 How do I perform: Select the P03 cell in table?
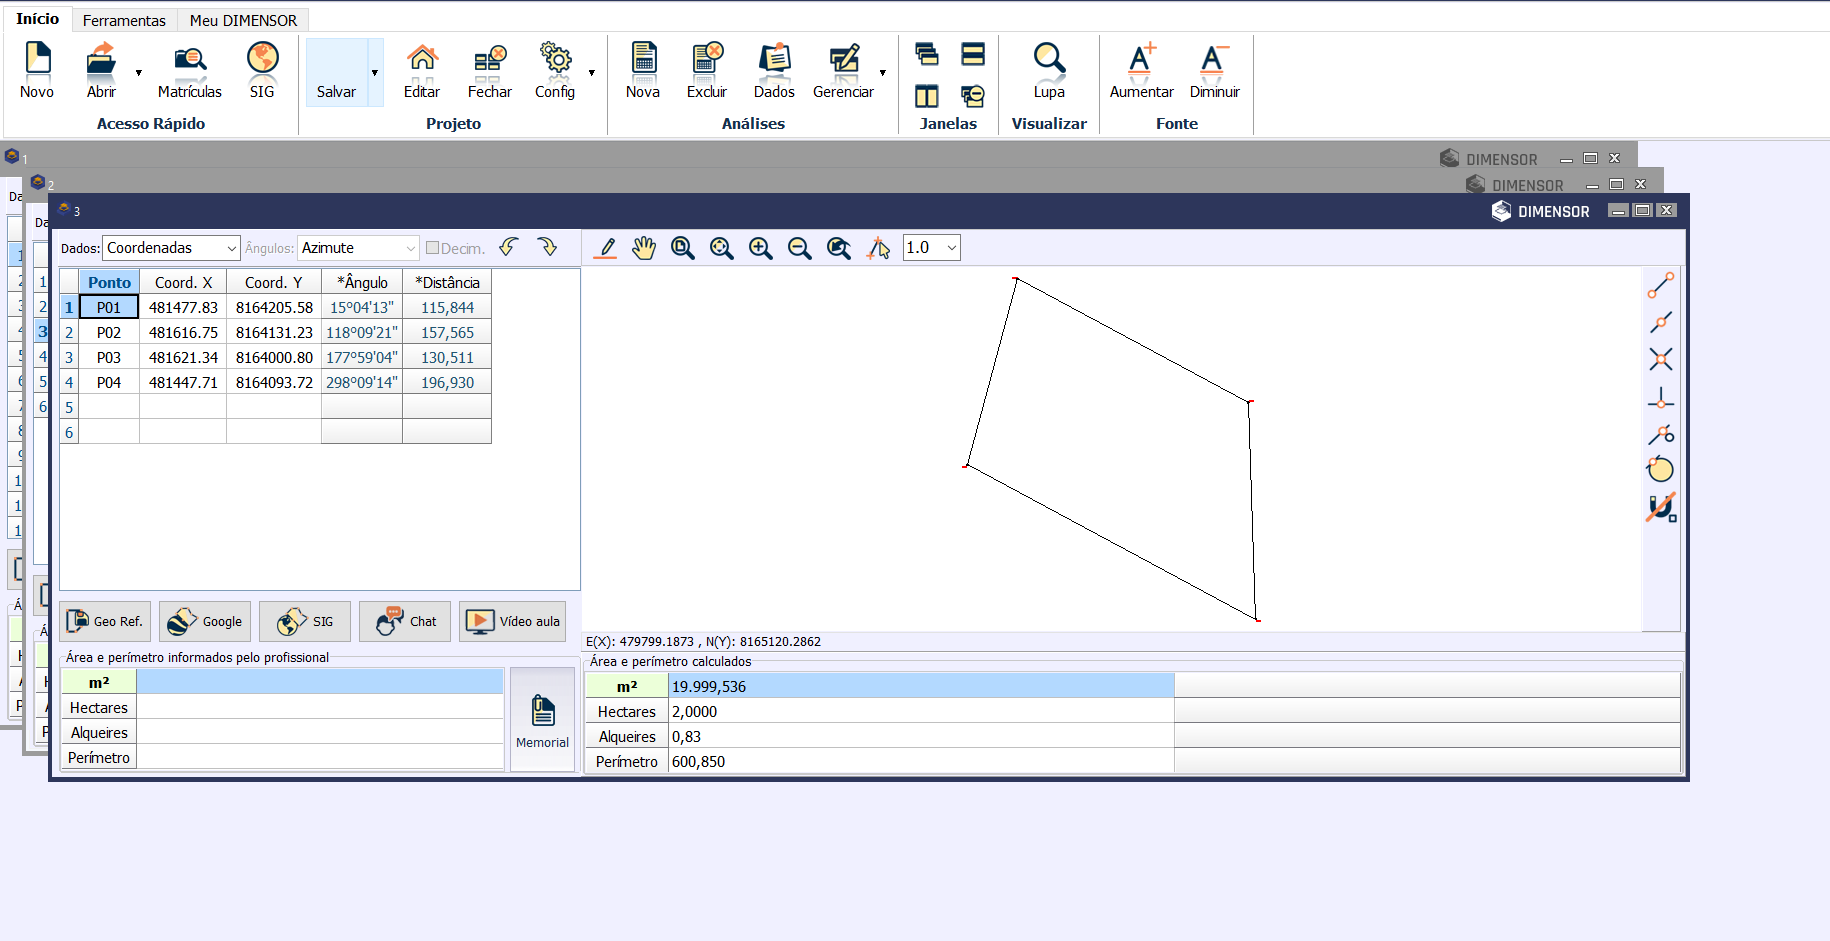[109, 357]
